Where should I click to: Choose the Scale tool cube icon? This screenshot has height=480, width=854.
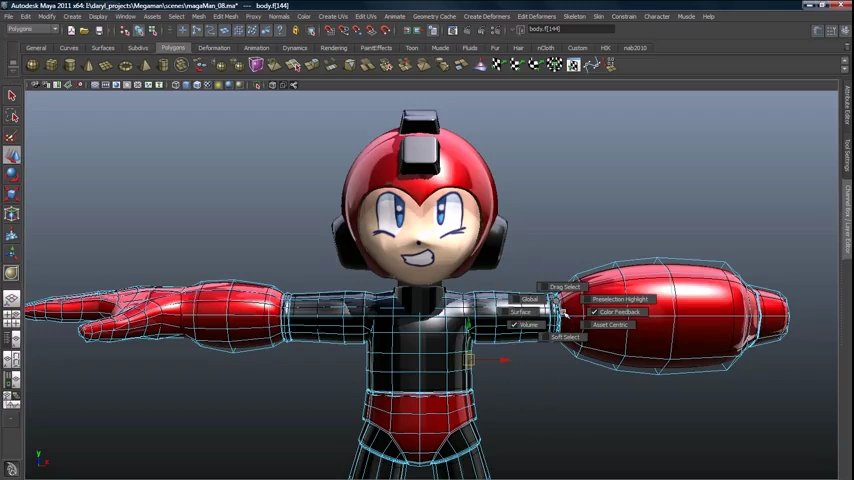(11, 194)
